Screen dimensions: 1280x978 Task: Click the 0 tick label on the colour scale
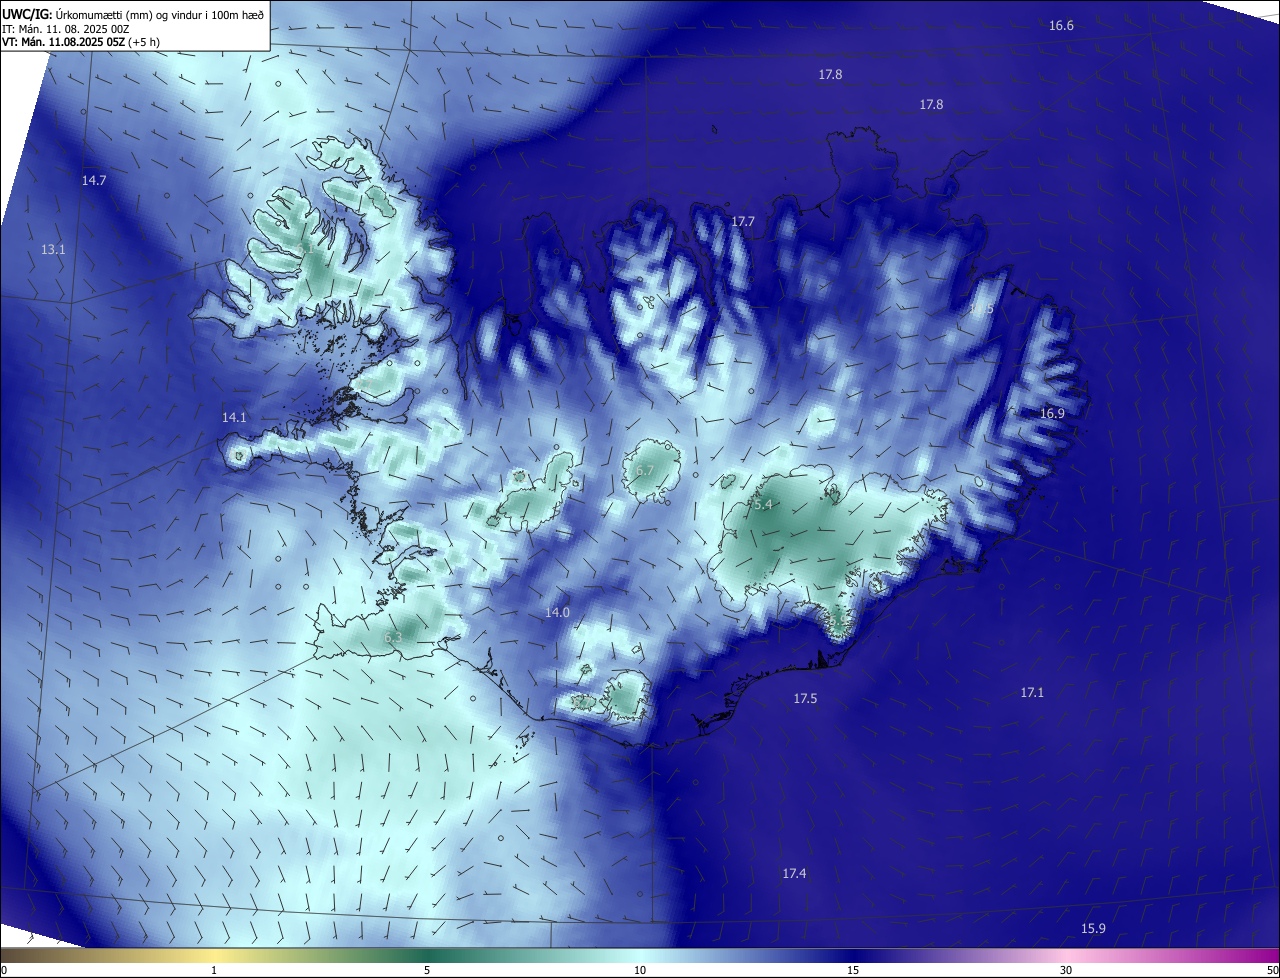[4, 970]
